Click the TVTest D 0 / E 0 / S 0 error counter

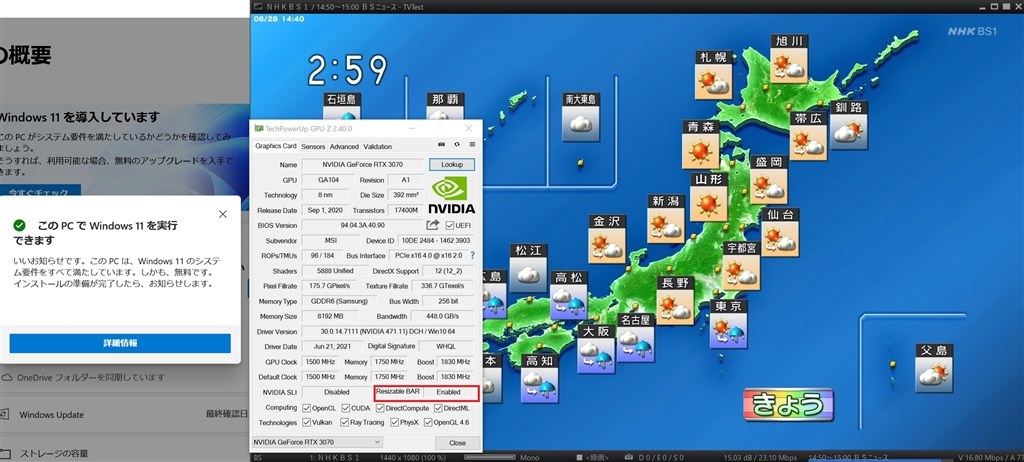click(661, 457)
